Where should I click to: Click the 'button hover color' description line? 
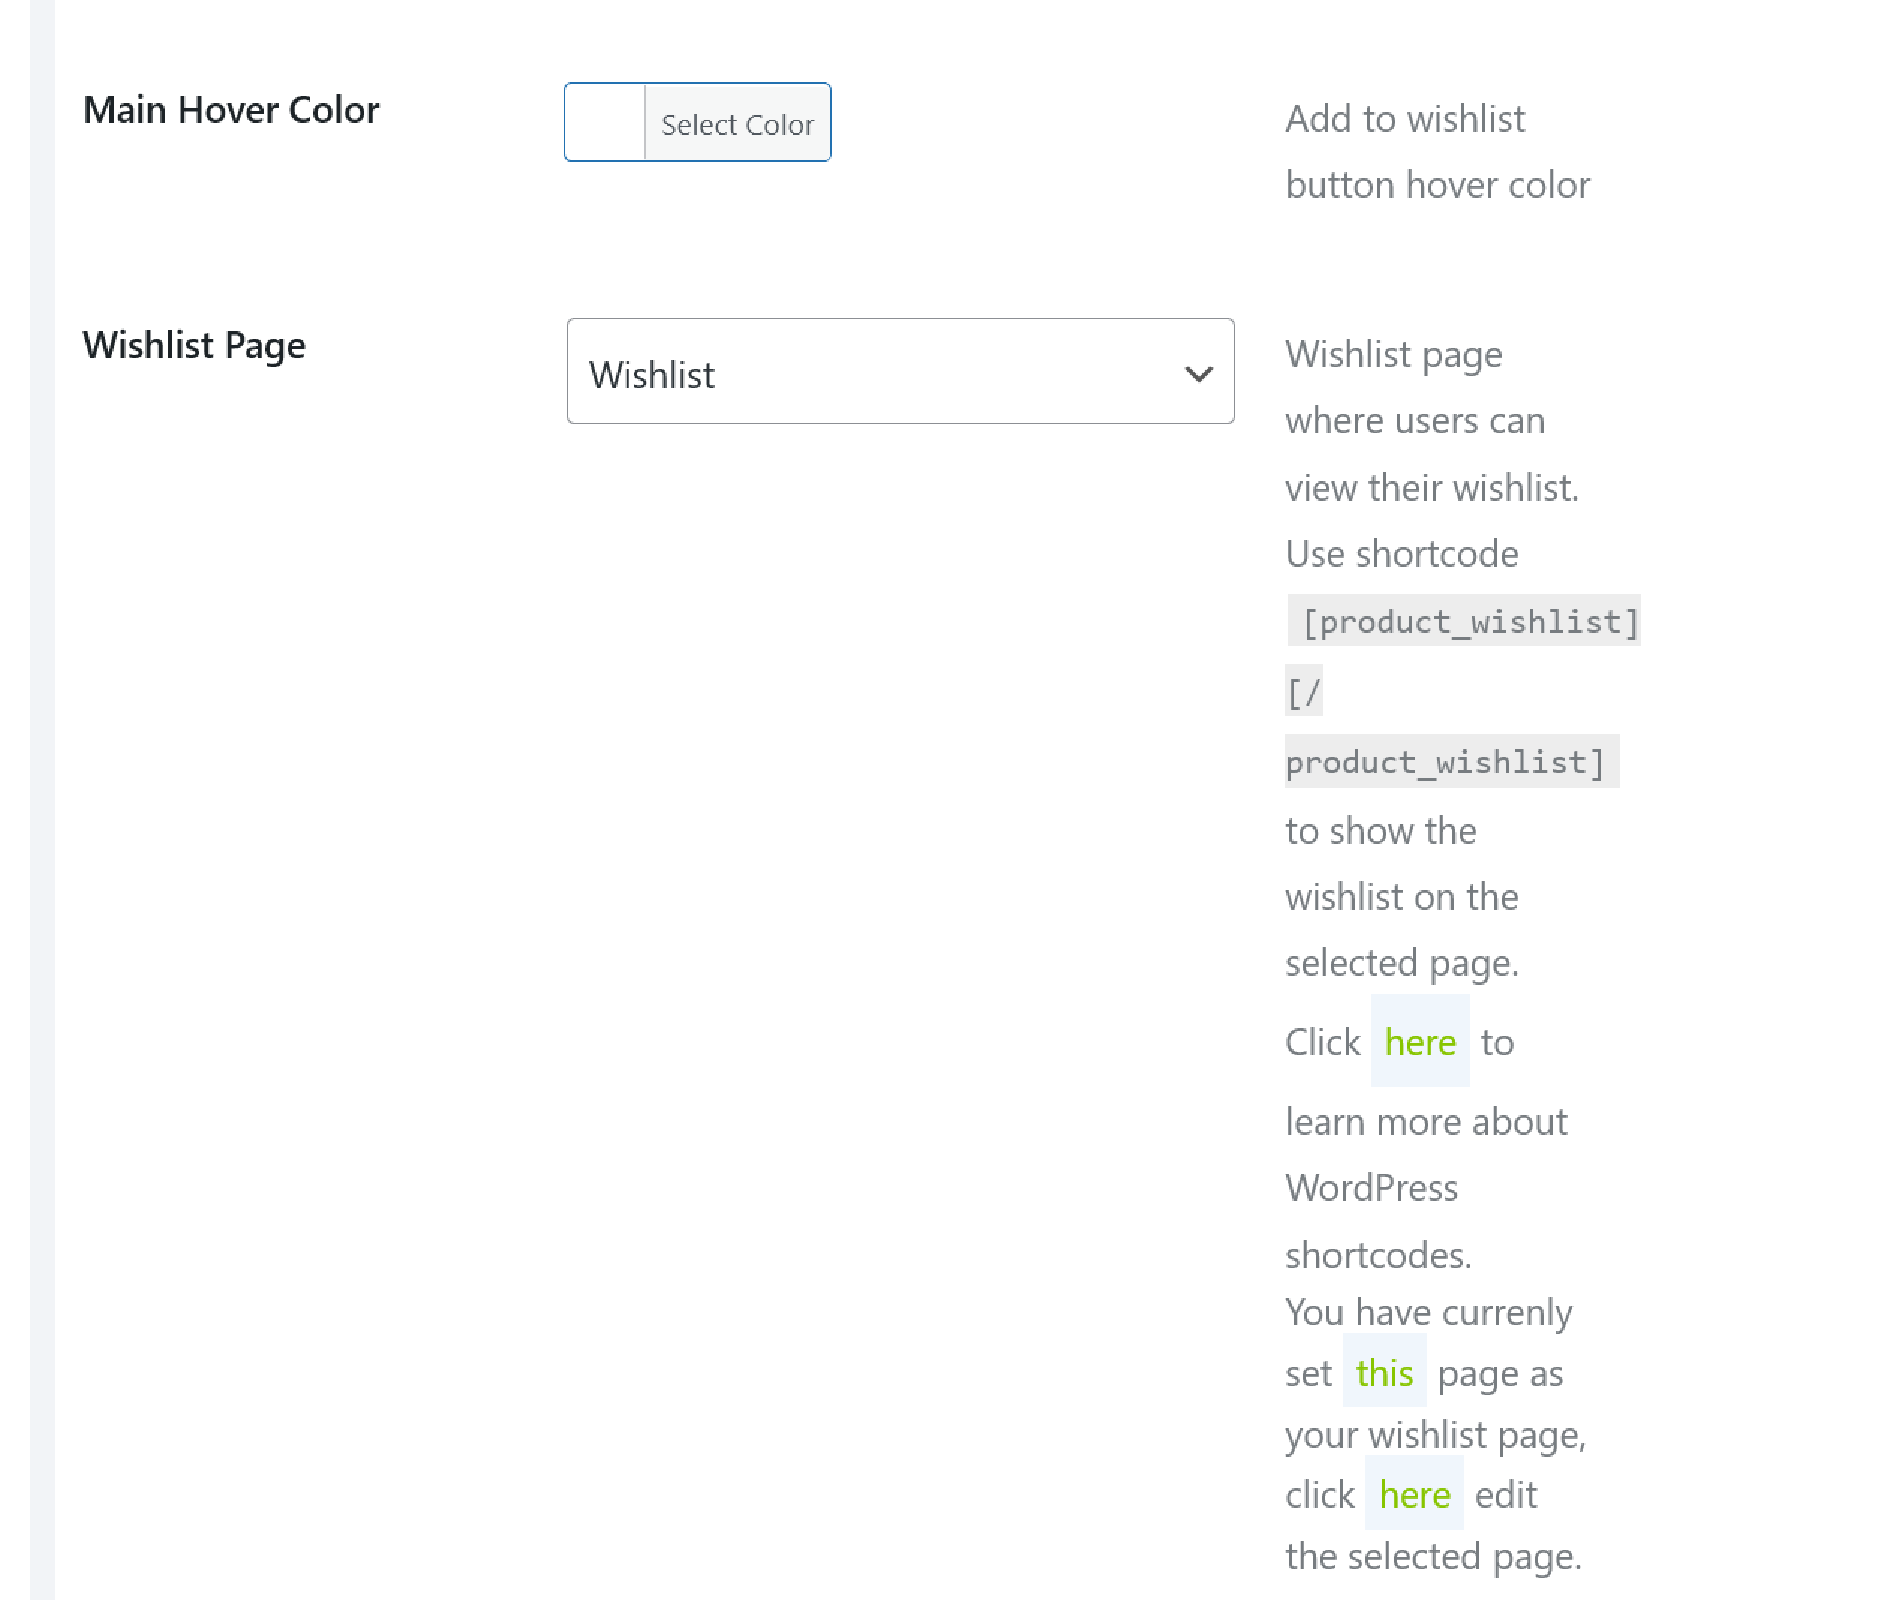(1437, 185)
